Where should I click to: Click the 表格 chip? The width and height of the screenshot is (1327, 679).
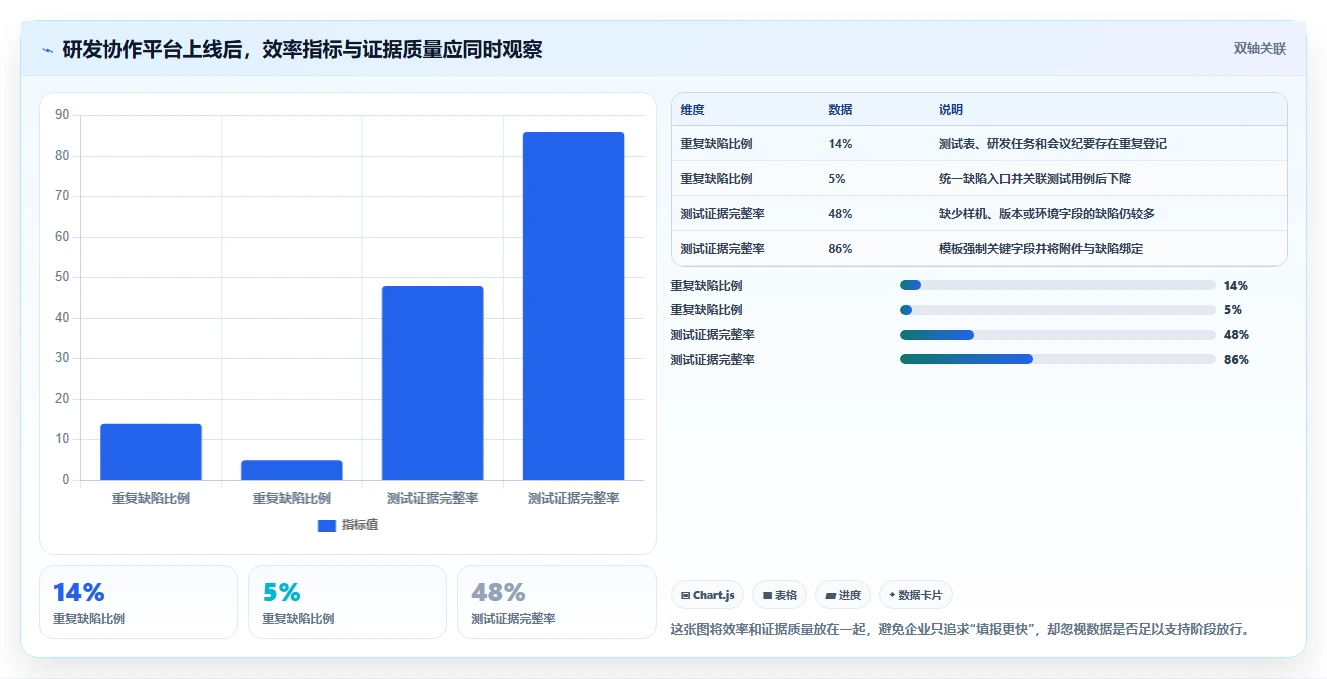pos(779,595)
